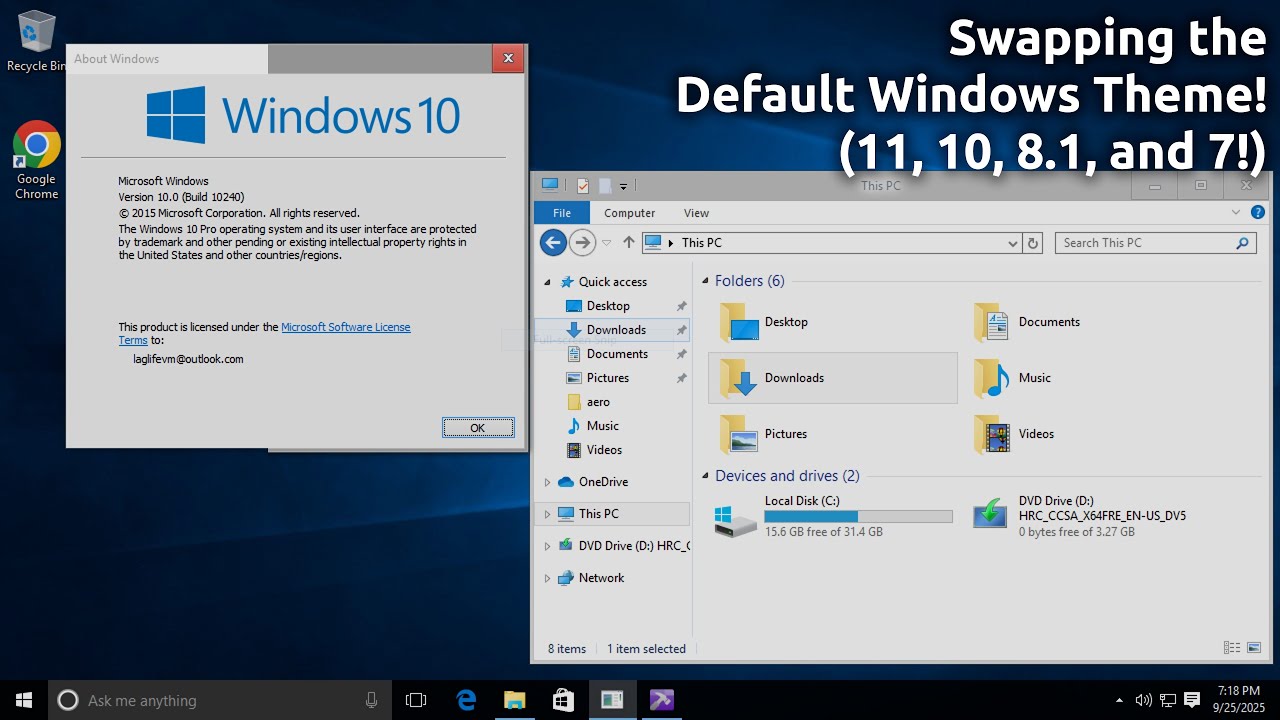
Task: Open the address bar history dropdown
Action: coord(1012,243)
